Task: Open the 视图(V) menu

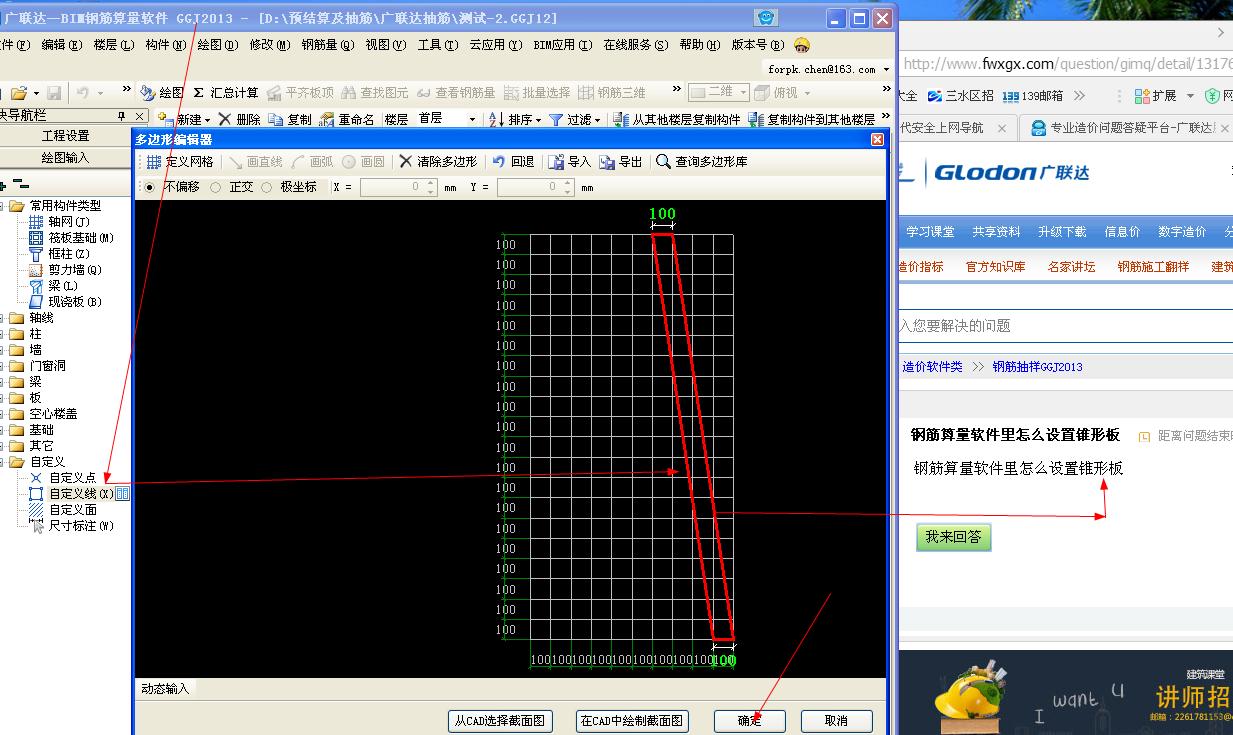Action: [x=386, y=45]
